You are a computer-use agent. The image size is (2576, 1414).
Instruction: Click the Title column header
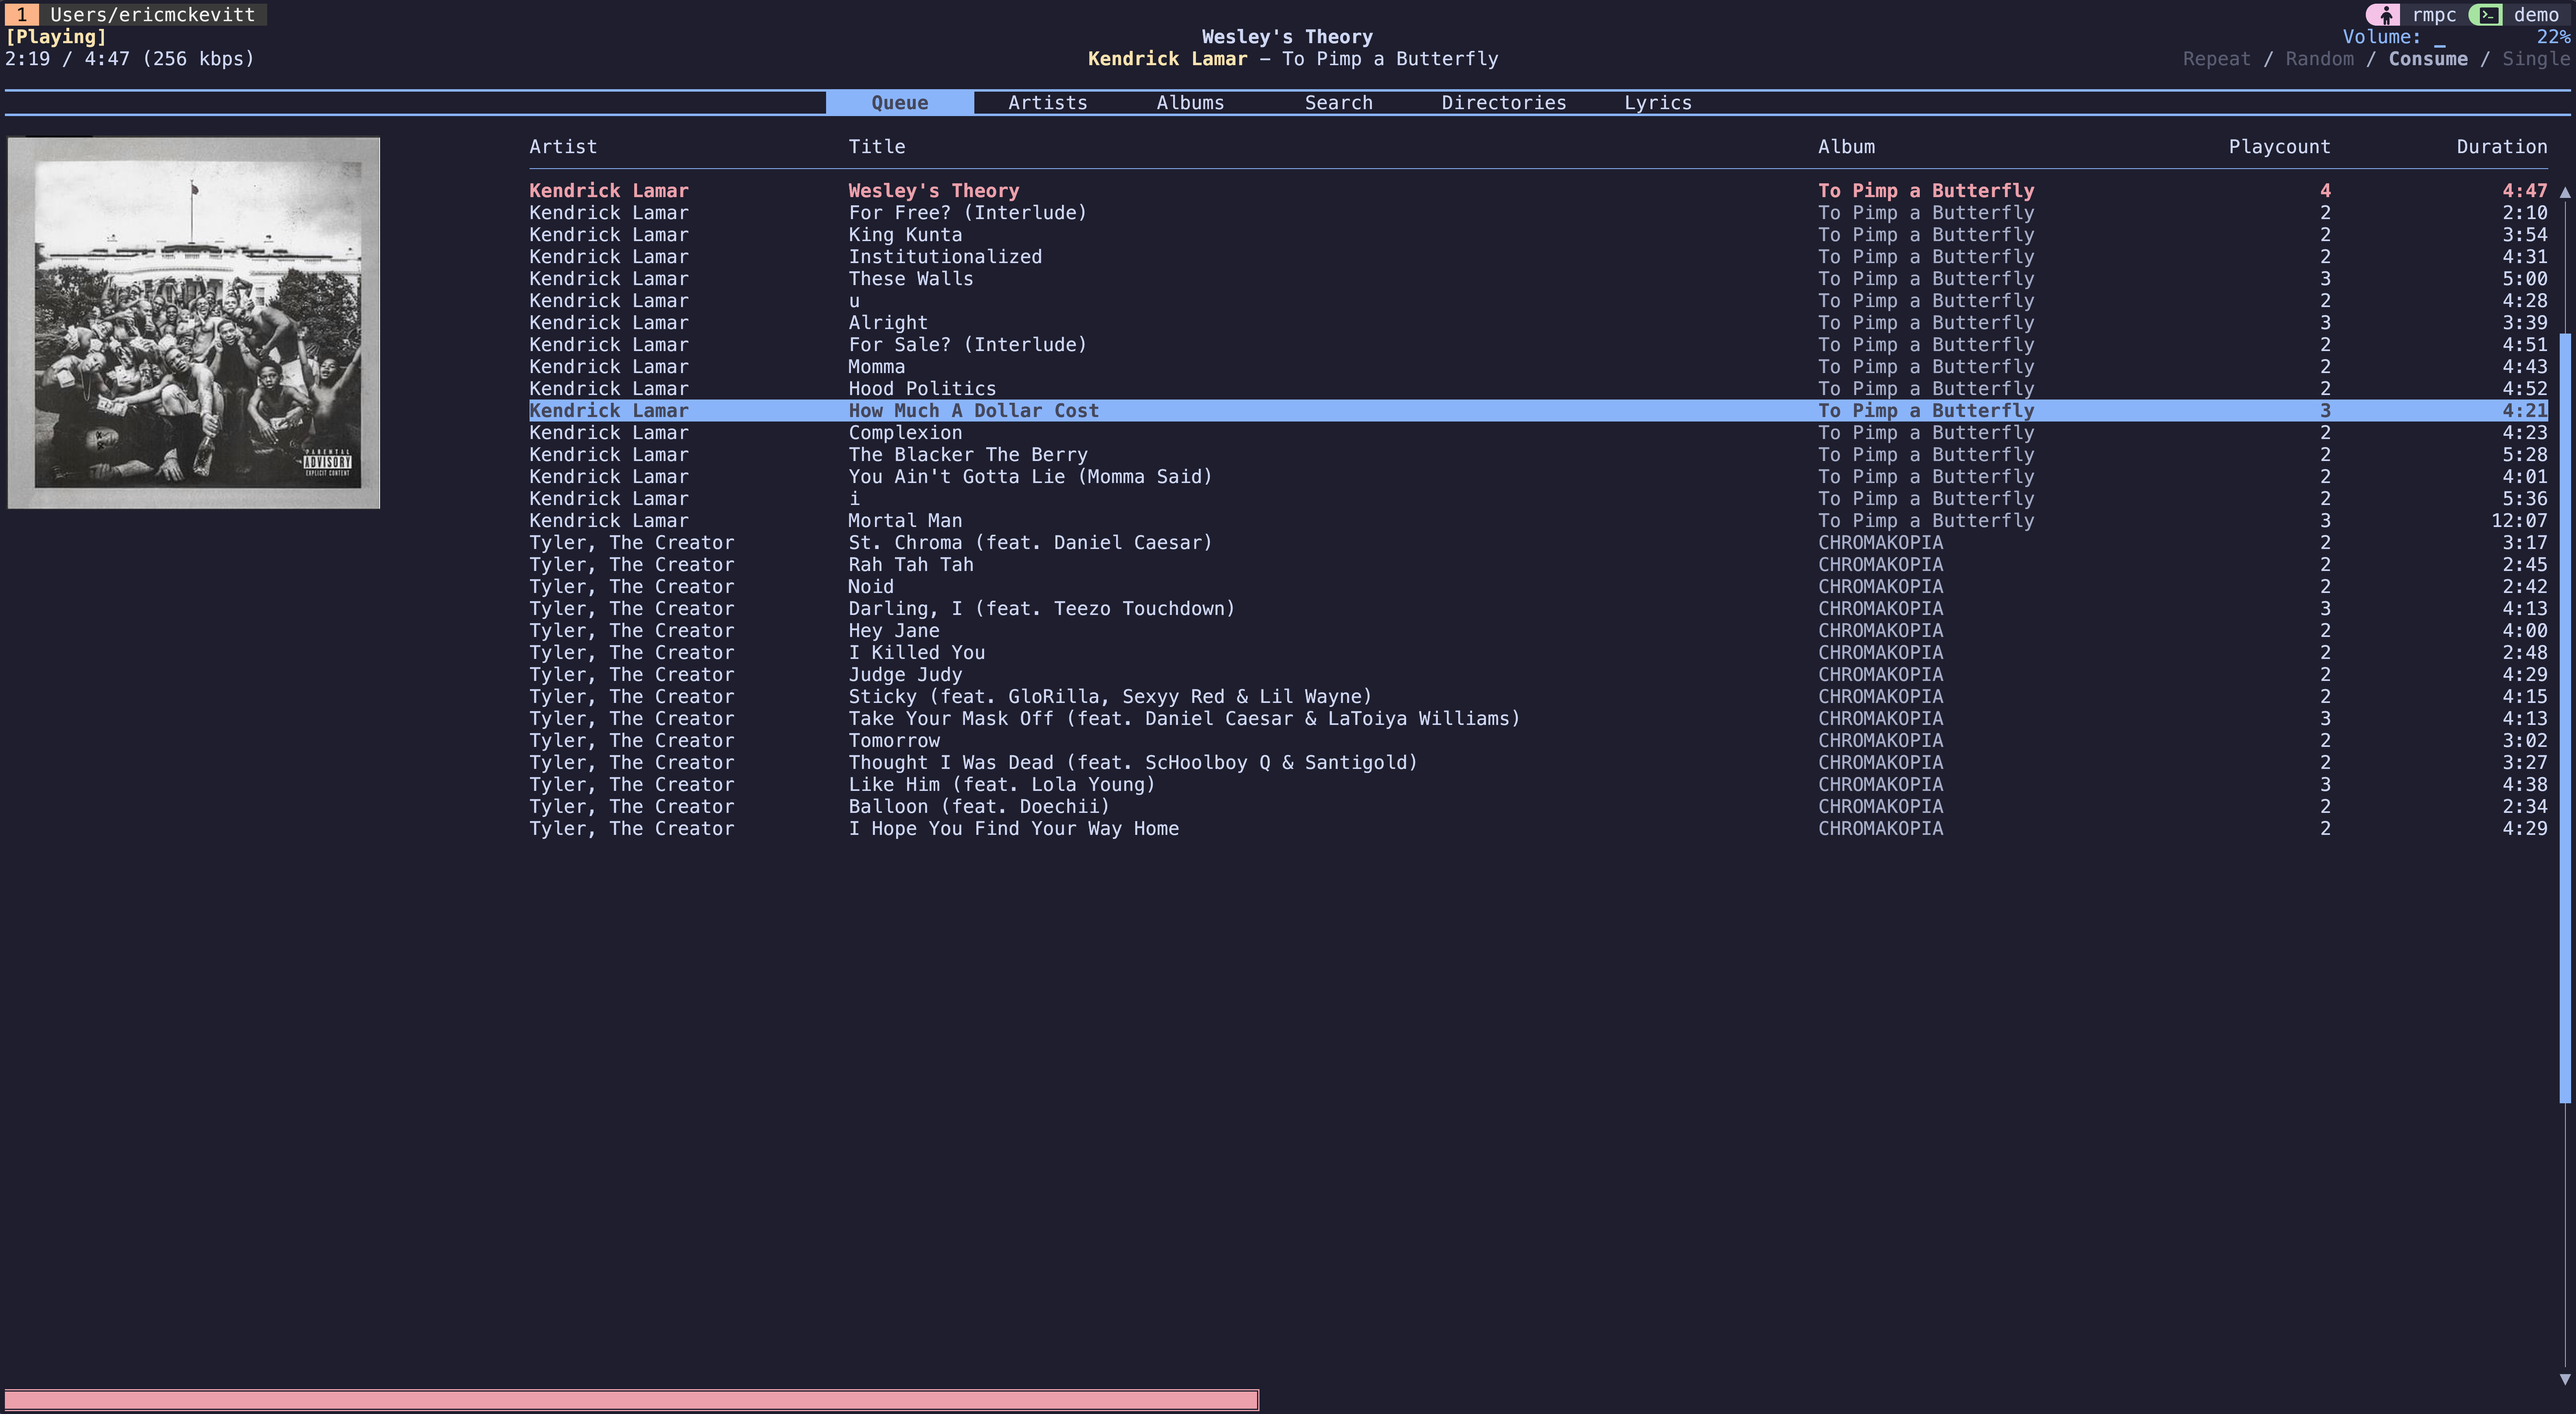pos(876,147)
